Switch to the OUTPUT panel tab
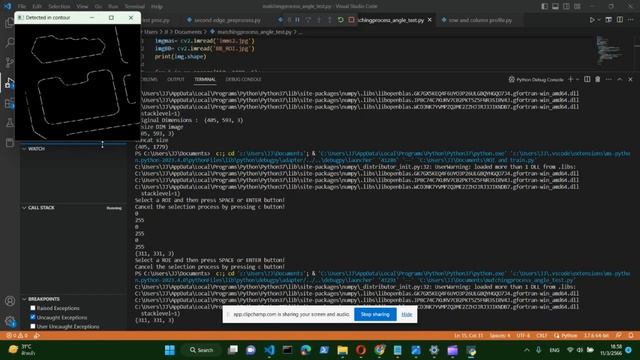The image size is (640, 360). point(176,79)
